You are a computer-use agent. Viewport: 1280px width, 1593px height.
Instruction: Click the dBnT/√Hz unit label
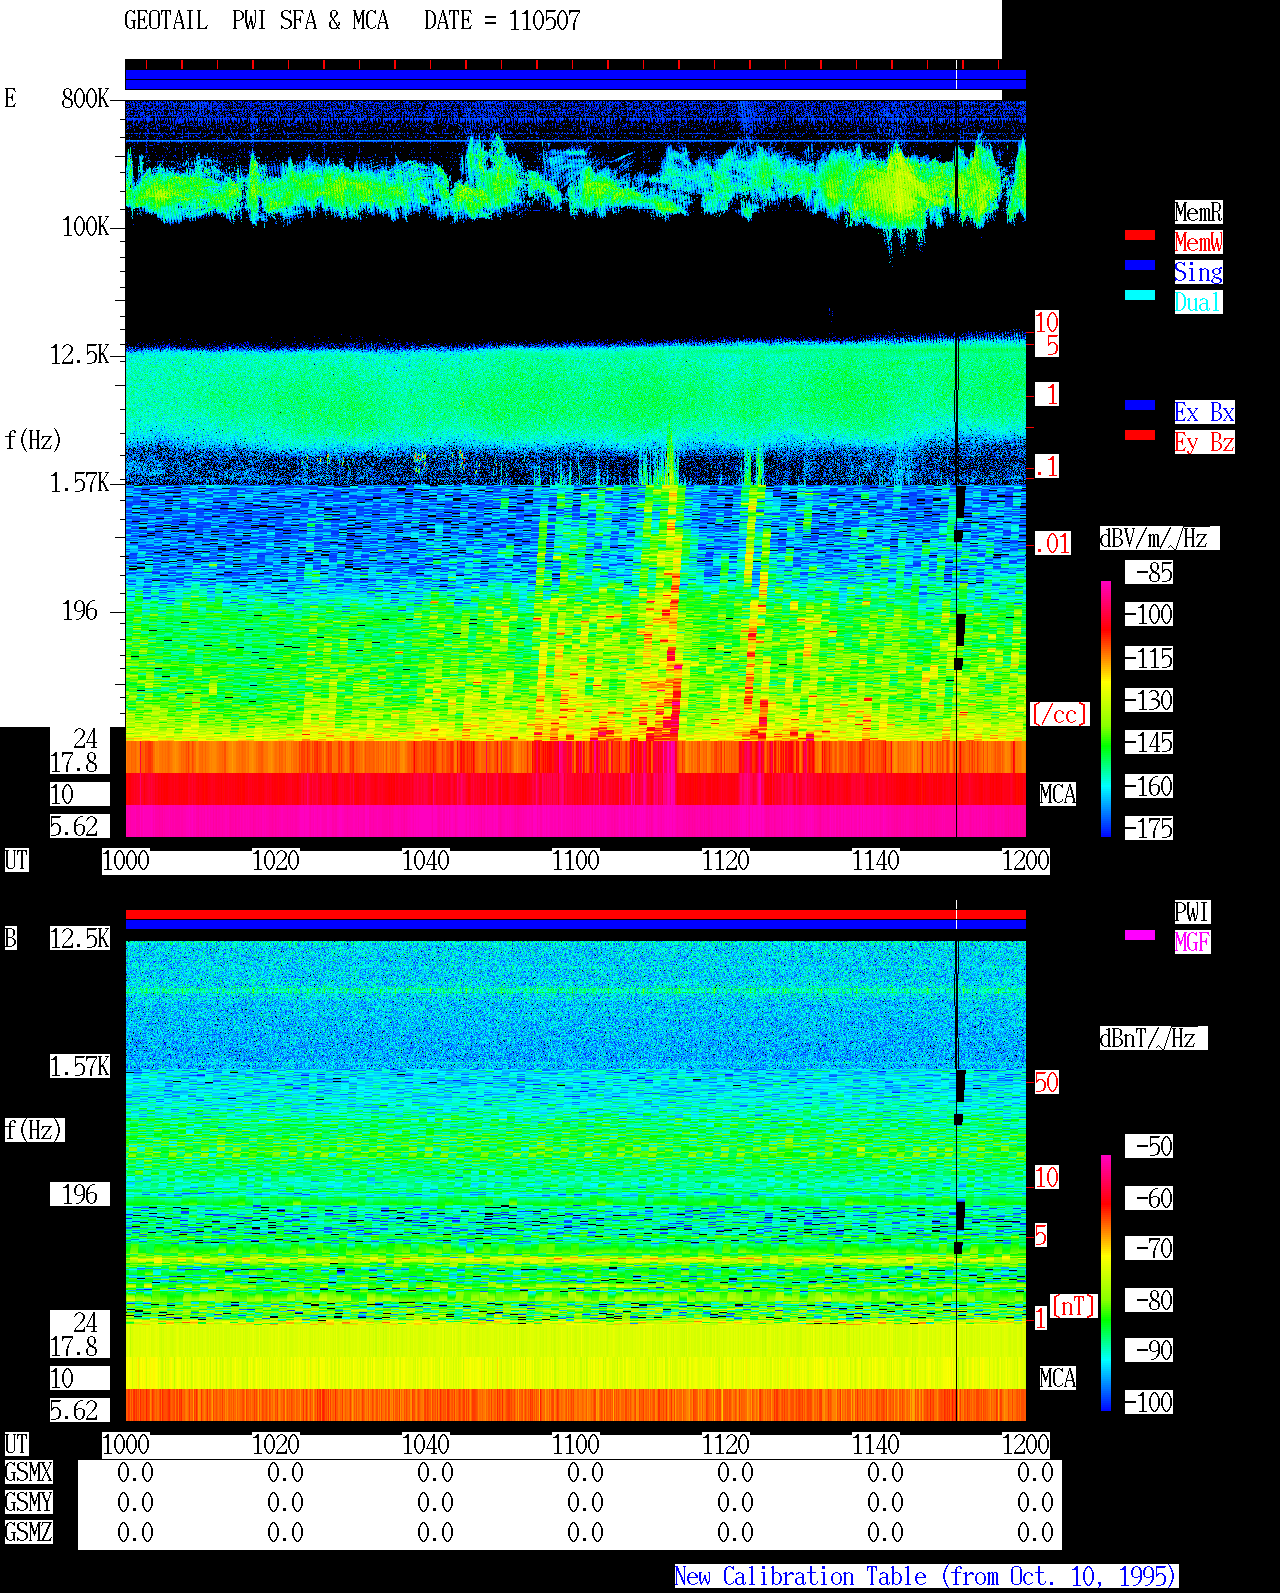click(1153, 1038)
